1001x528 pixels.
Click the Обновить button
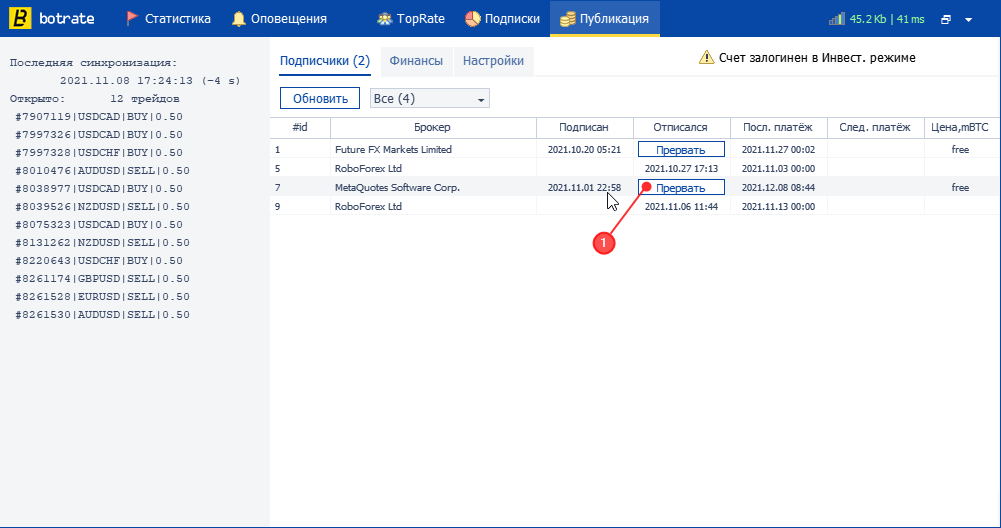[320, 98]
